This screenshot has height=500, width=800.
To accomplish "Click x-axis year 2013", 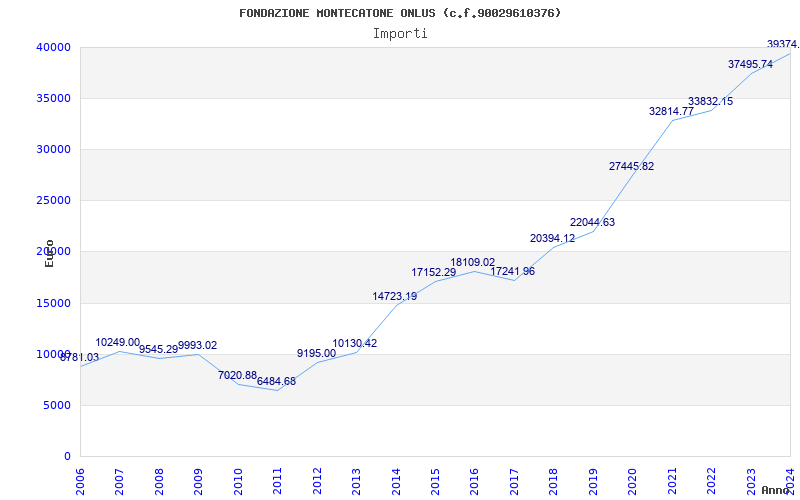I will pos(357,481).
